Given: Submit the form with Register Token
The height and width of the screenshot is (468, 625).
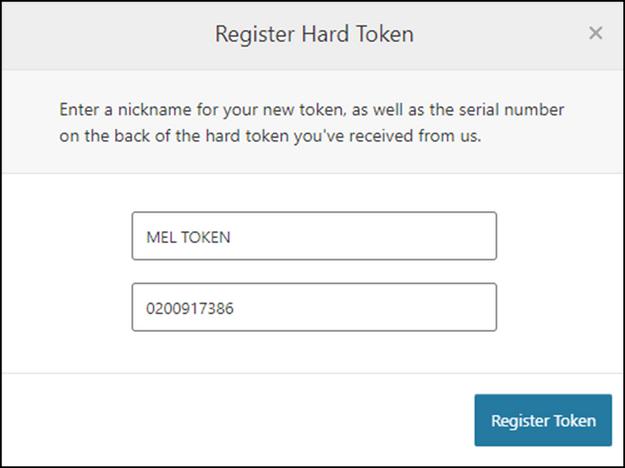Looking at the screenshot, I should pyautogui.click(x=543, y=420).
